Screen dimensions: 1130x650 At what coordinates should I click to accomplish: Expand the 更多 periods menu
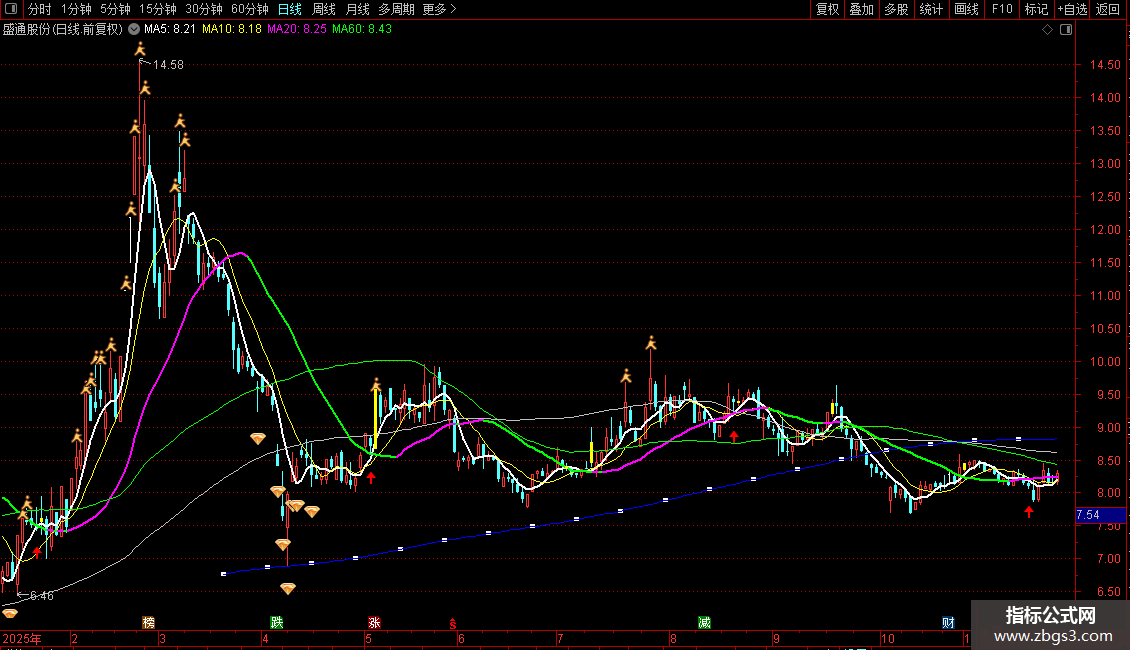click(439, 10)
